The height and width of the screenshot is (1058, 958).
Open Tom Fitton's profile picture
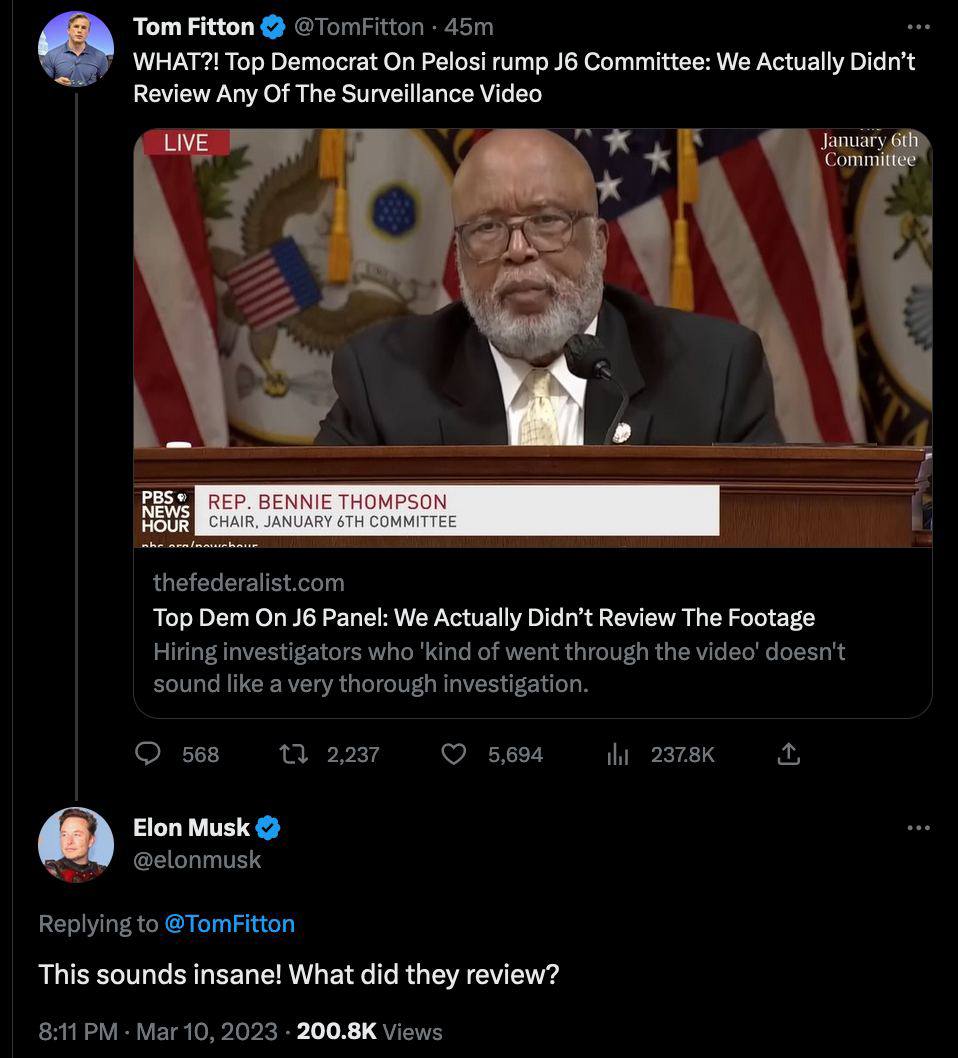75,48
